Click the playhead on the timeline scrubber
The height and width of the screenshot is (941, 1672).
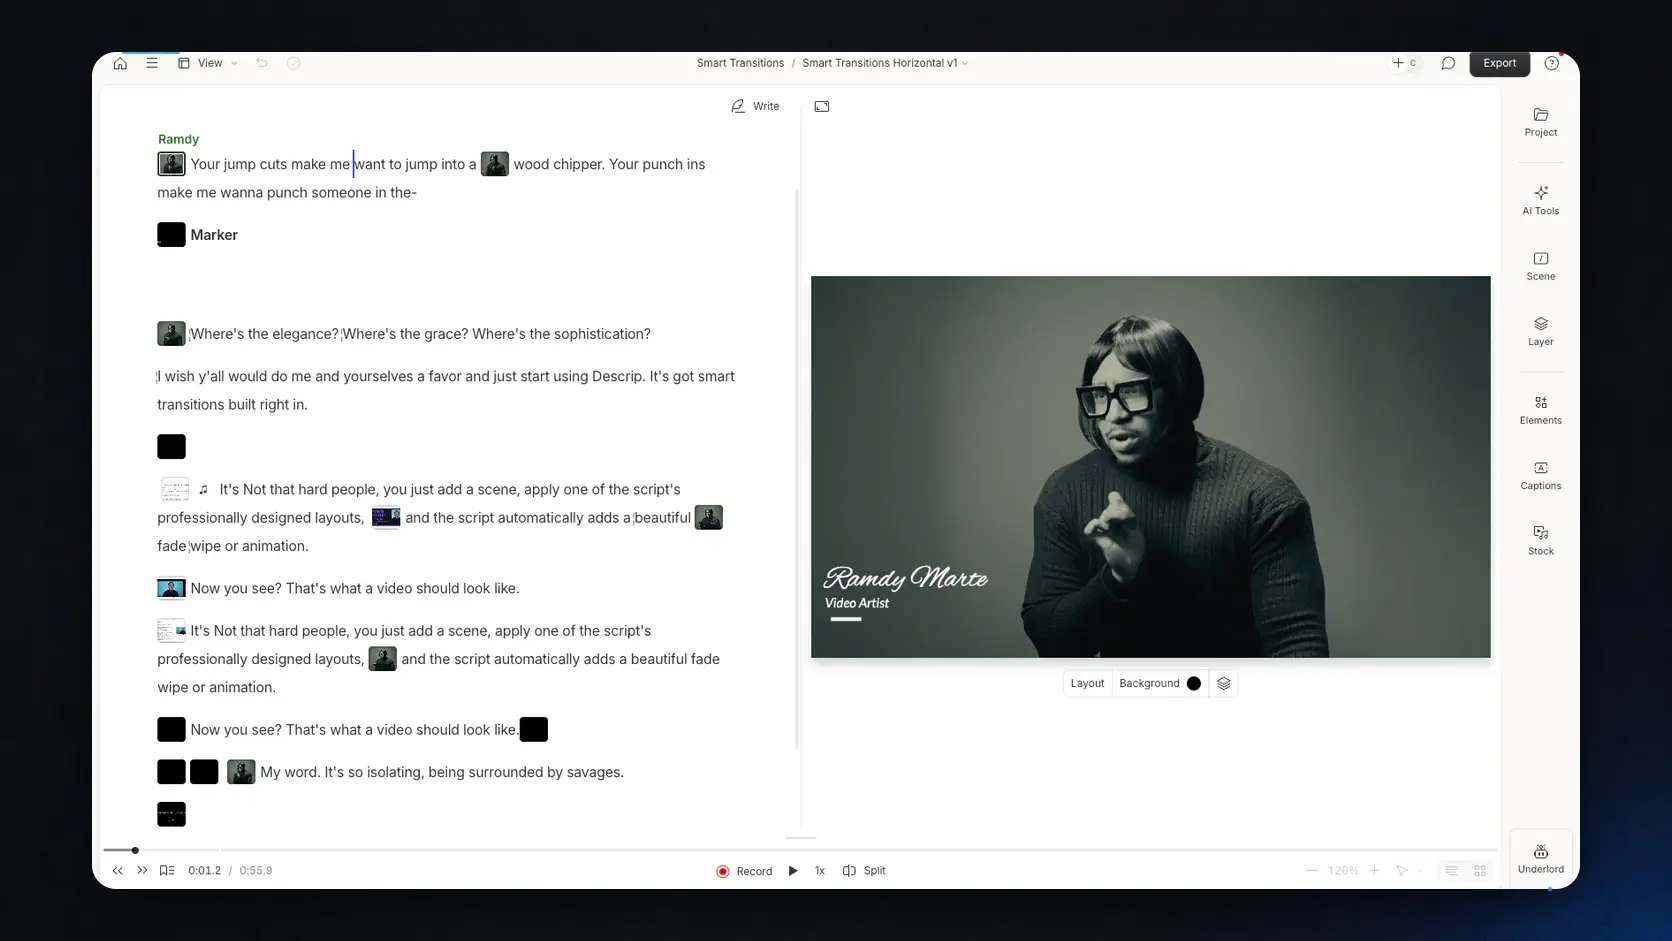click(135, 850)
